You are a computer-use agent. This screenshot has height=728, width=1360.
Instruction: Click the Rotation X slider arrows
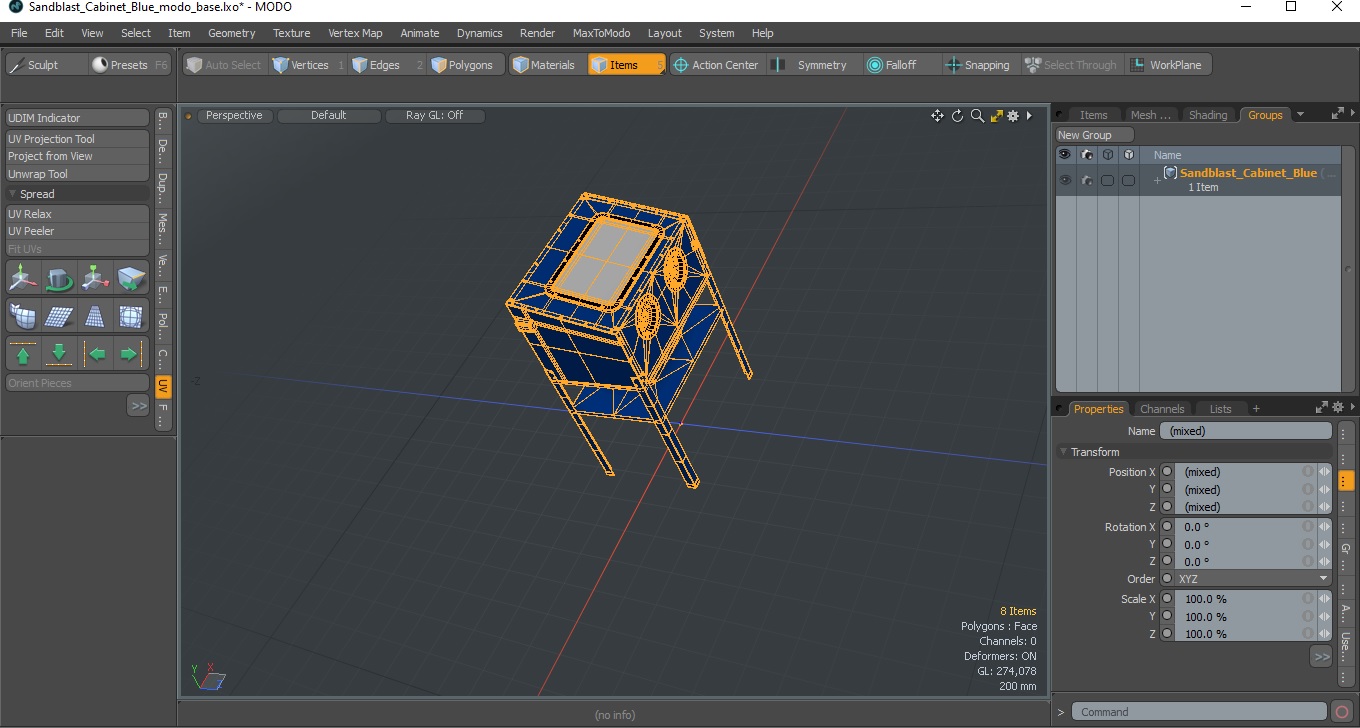1324,527
